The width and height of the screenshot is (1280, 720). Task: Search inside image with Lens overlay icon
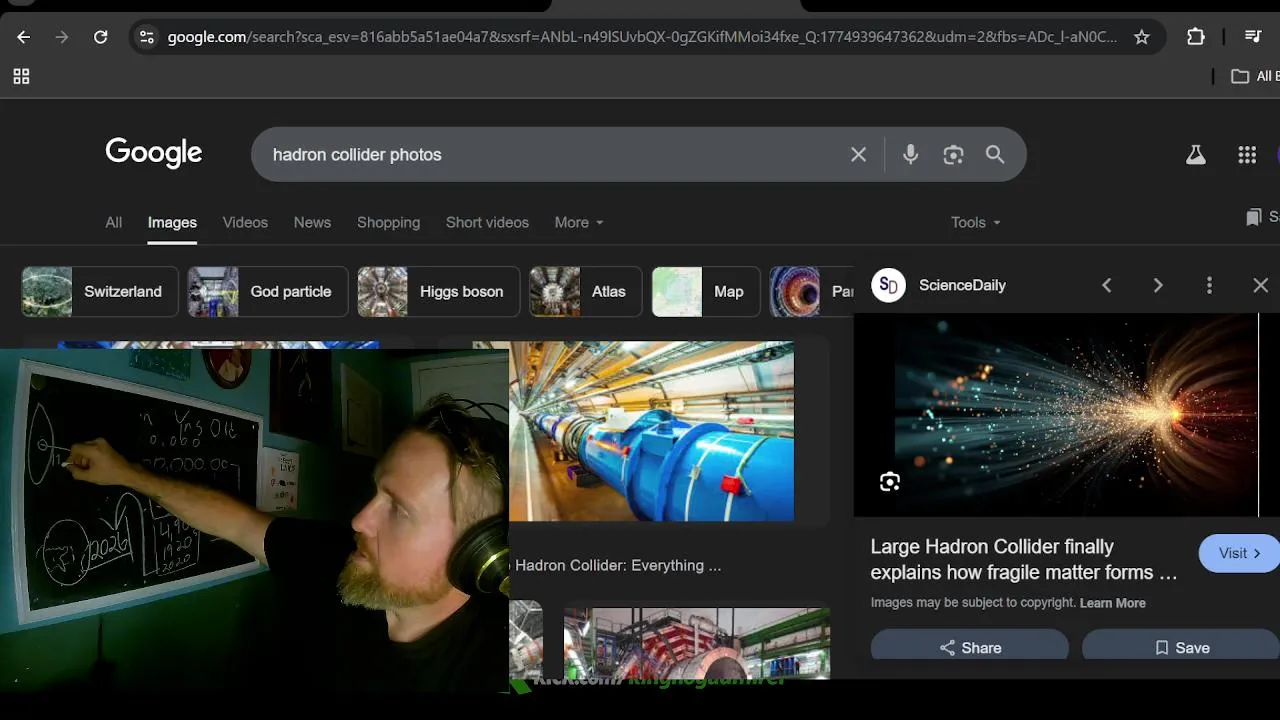(x=890, y=482)
